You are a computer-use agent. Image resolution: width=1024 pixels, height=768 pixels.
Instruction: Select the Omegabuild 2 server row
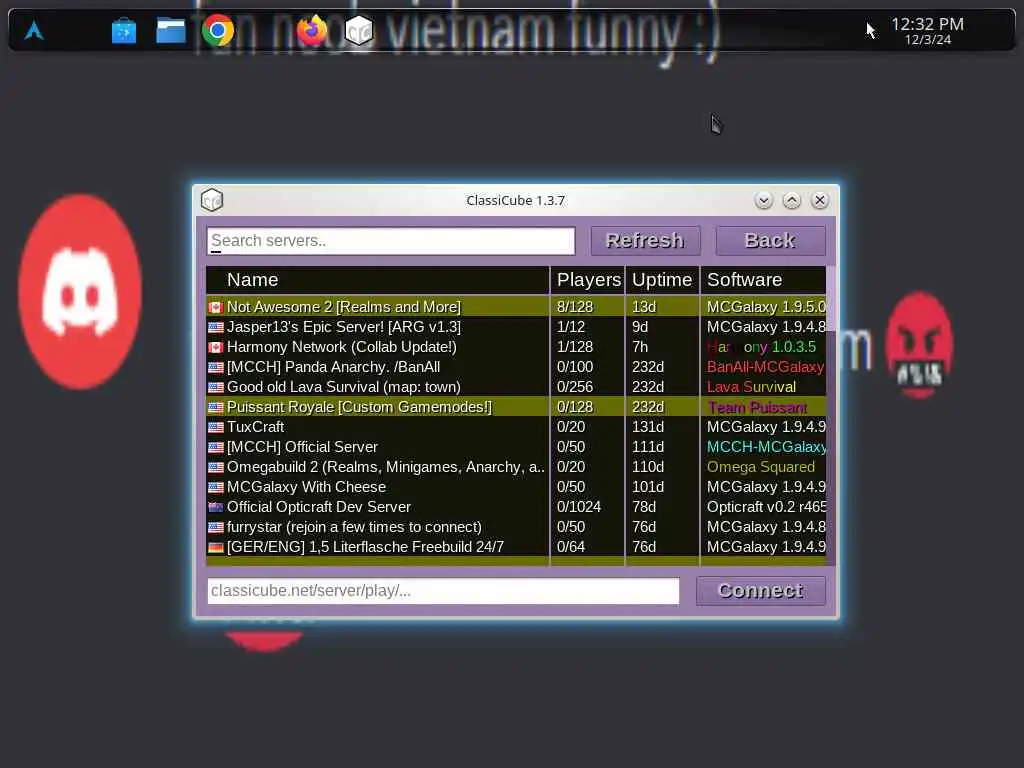tap(516, 467)
